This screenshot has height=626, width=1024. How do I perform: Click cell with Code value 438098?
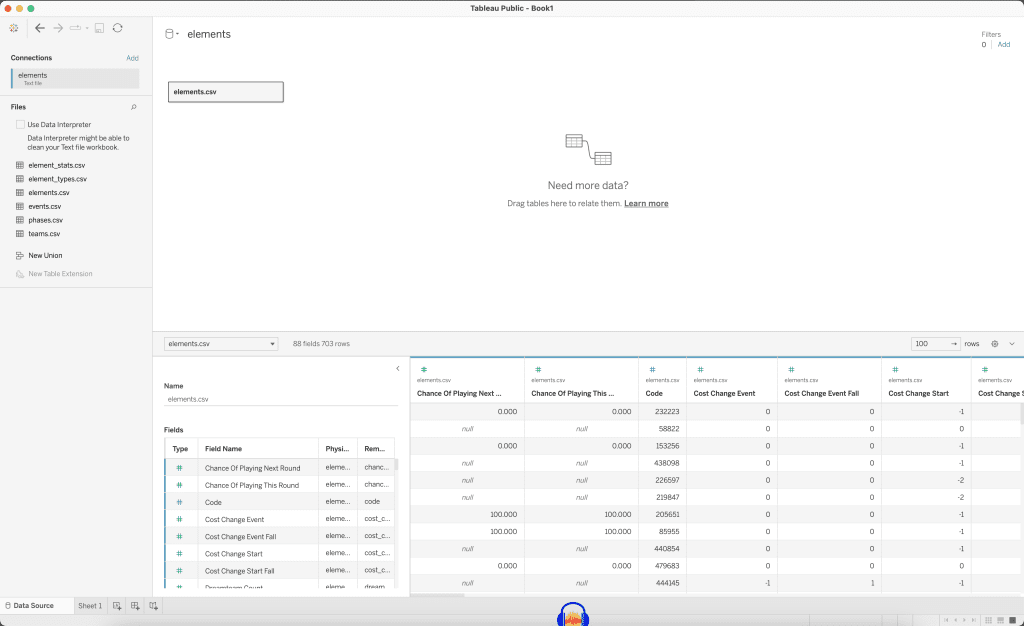click(662, 463)
